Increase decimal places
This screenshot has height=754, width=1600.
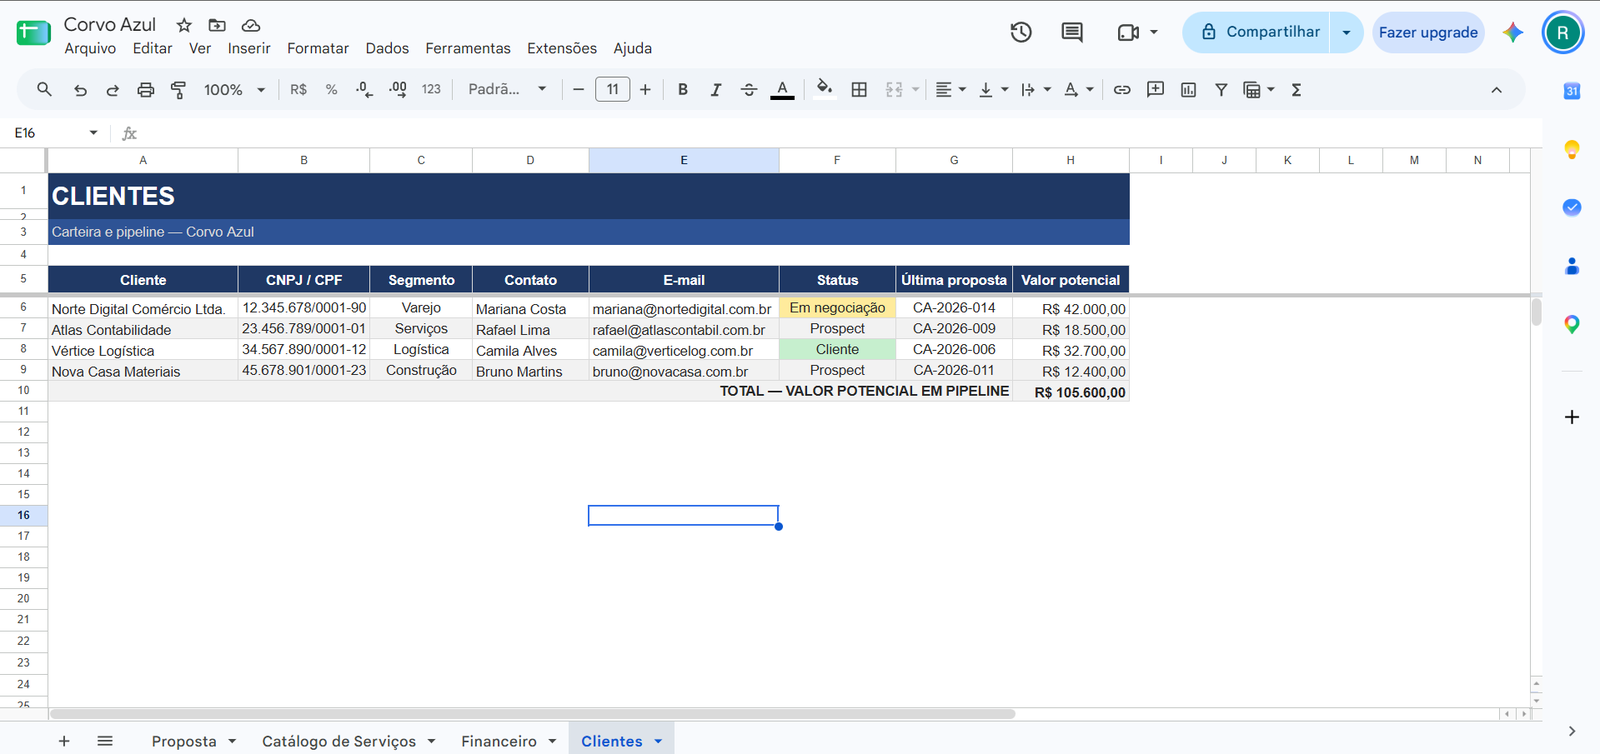click(397, 90)
